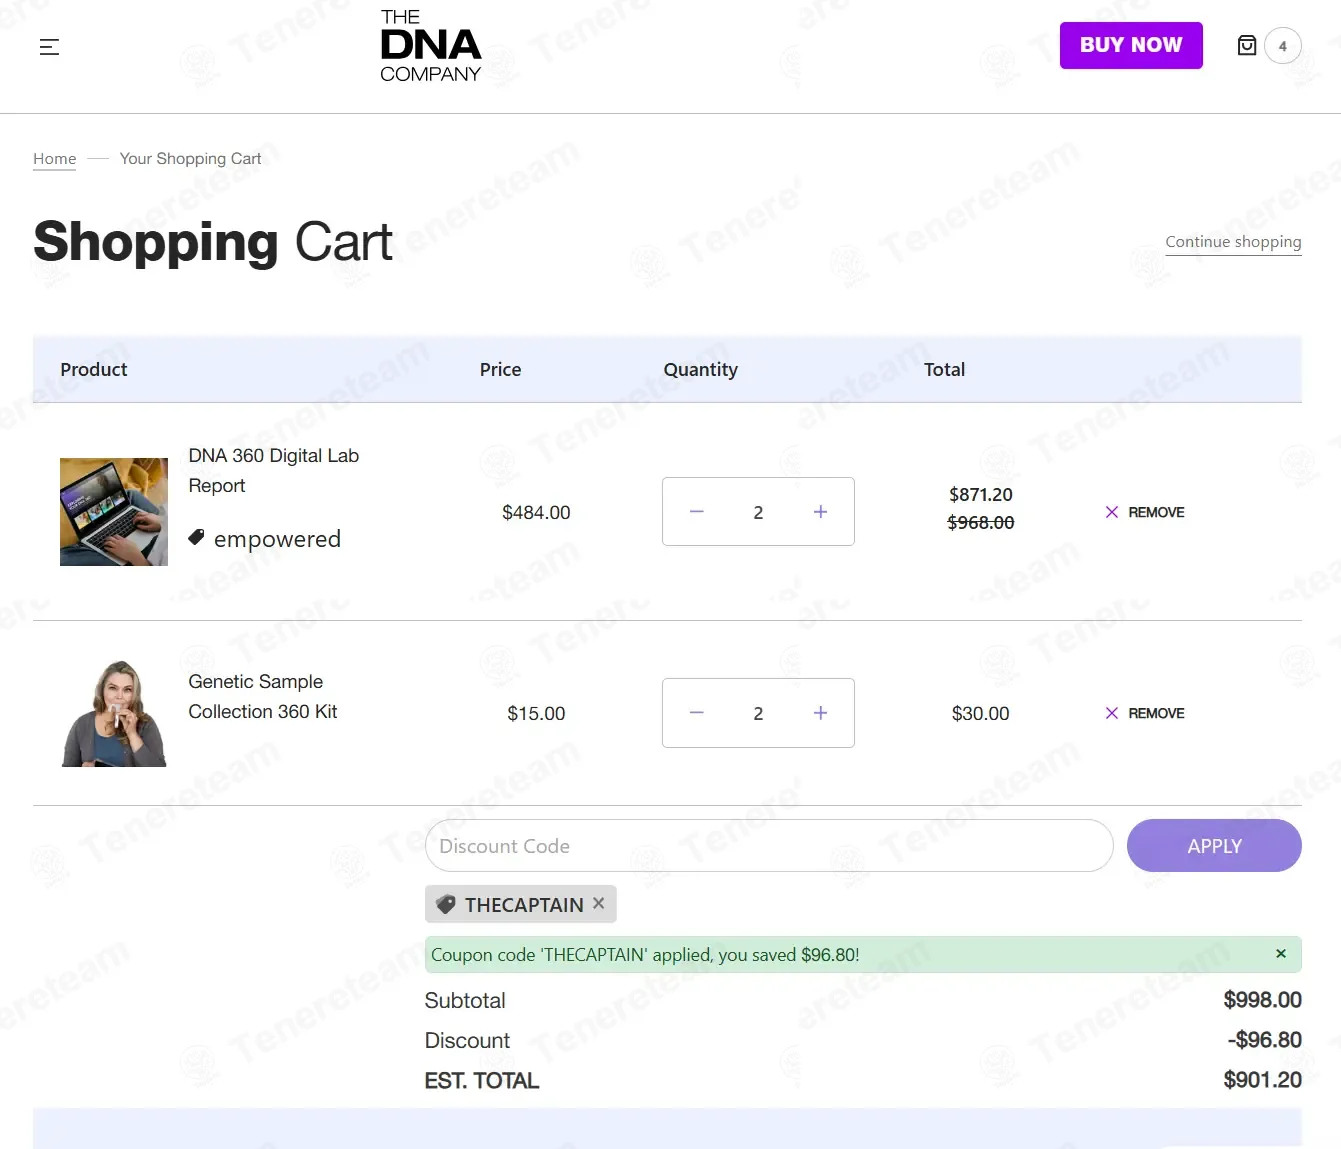
Task: Click the Quantity column header
Action: (701, 369)
